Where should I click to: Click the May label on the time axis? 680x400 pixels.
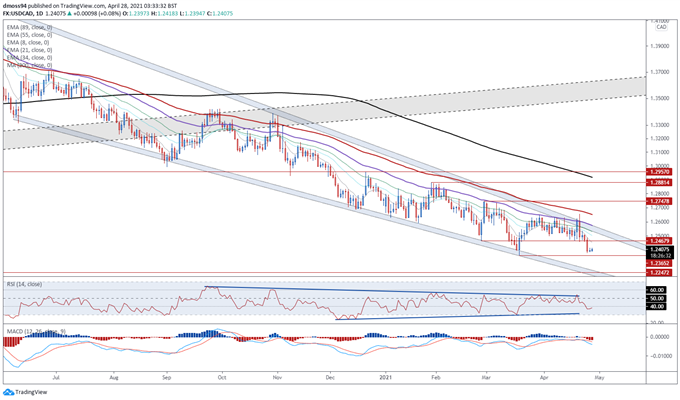(599, 377)
